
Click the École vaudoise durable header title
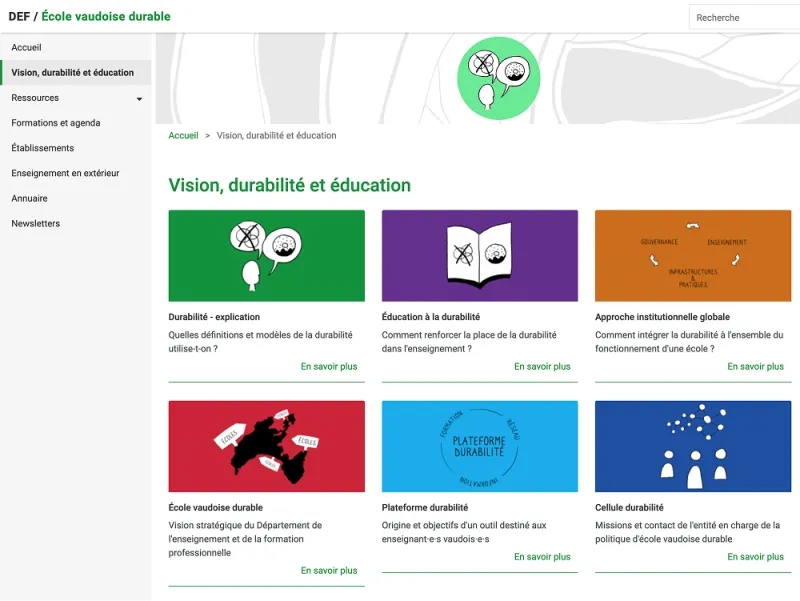point(106,16)
